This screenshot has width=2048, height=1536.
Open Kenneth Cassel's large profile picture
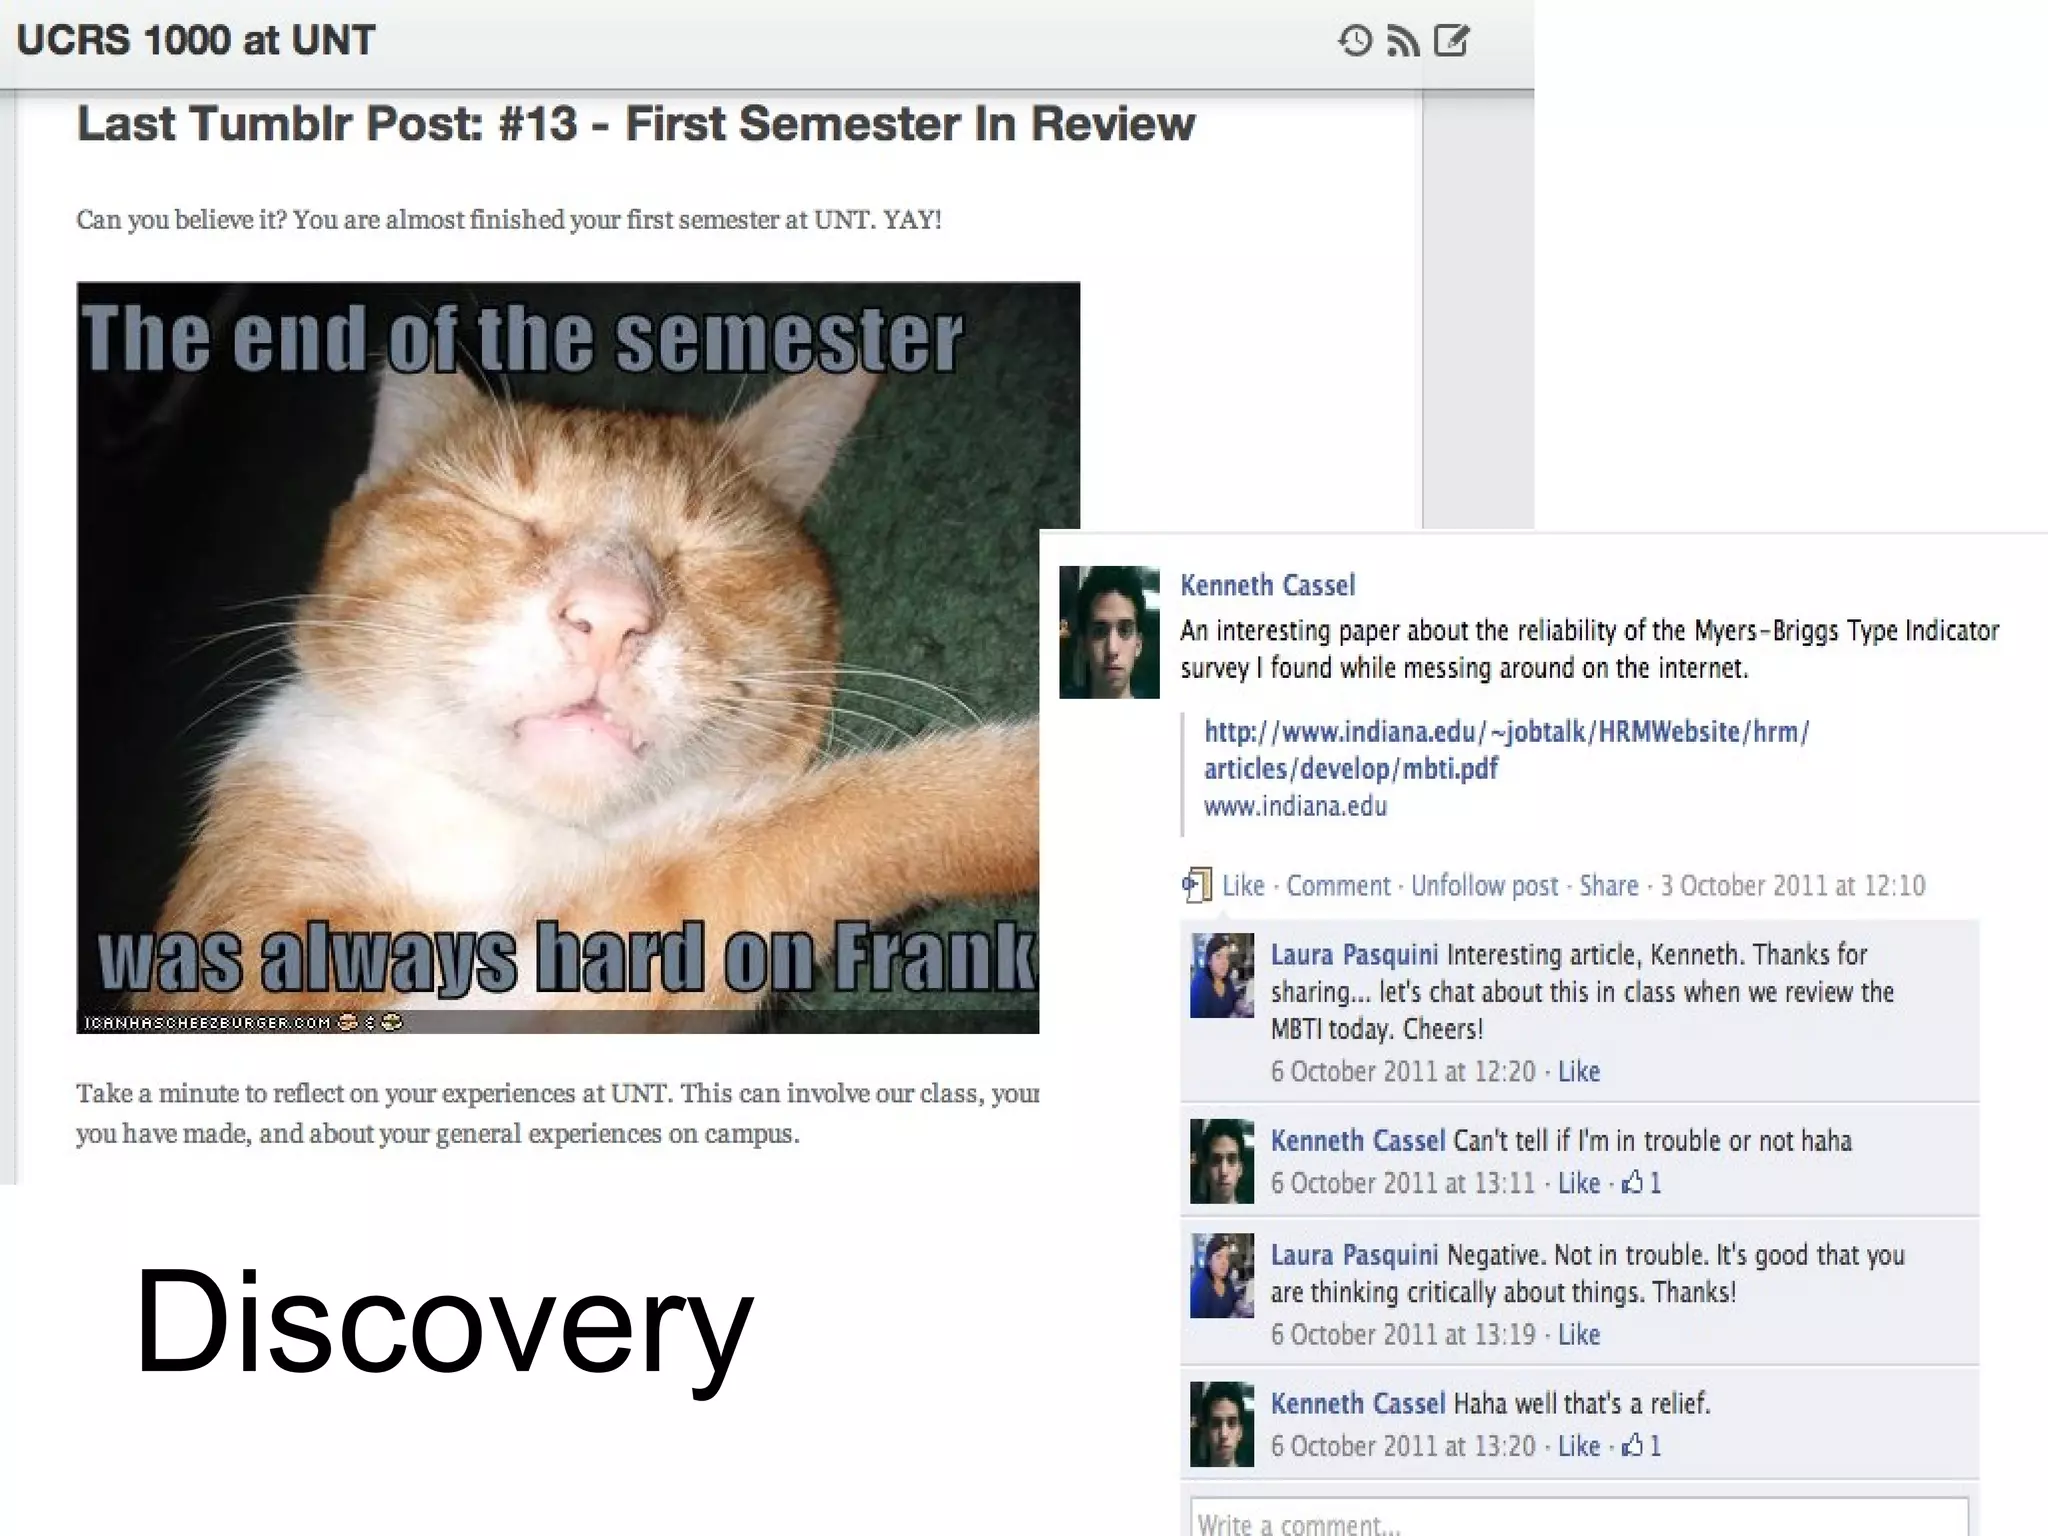pos(1109,632)
